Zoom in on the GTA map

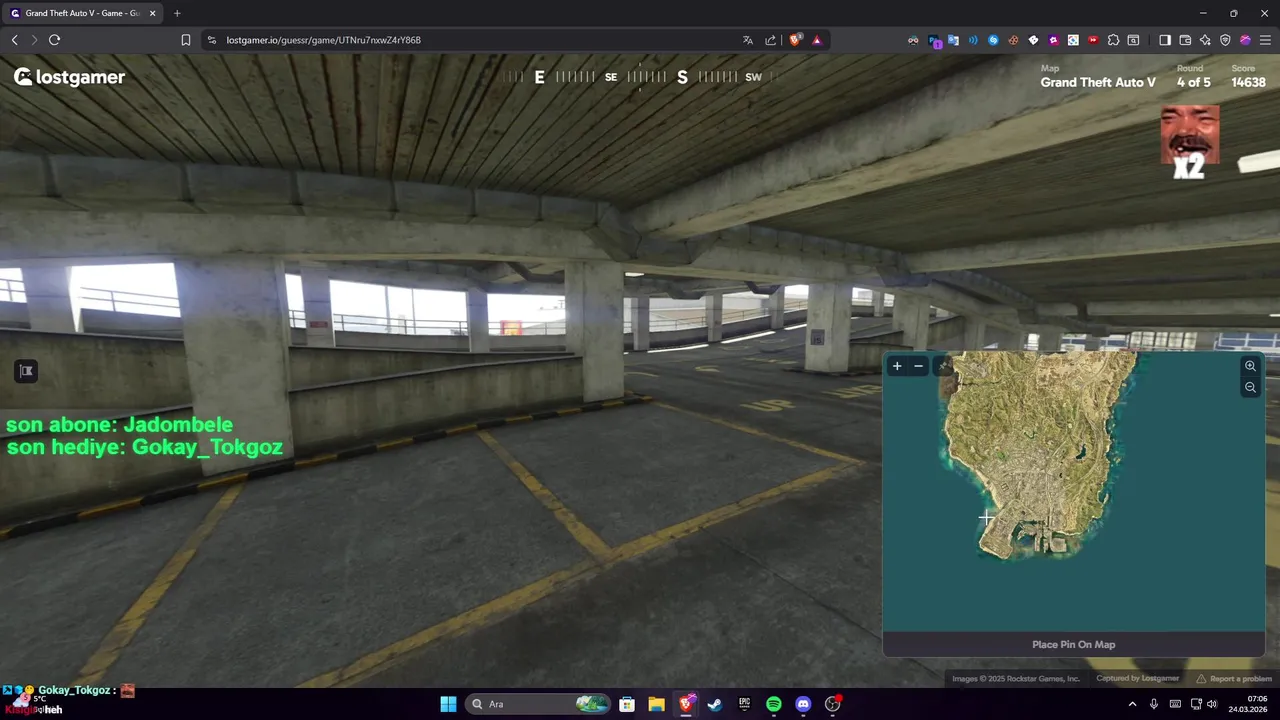1250,366
